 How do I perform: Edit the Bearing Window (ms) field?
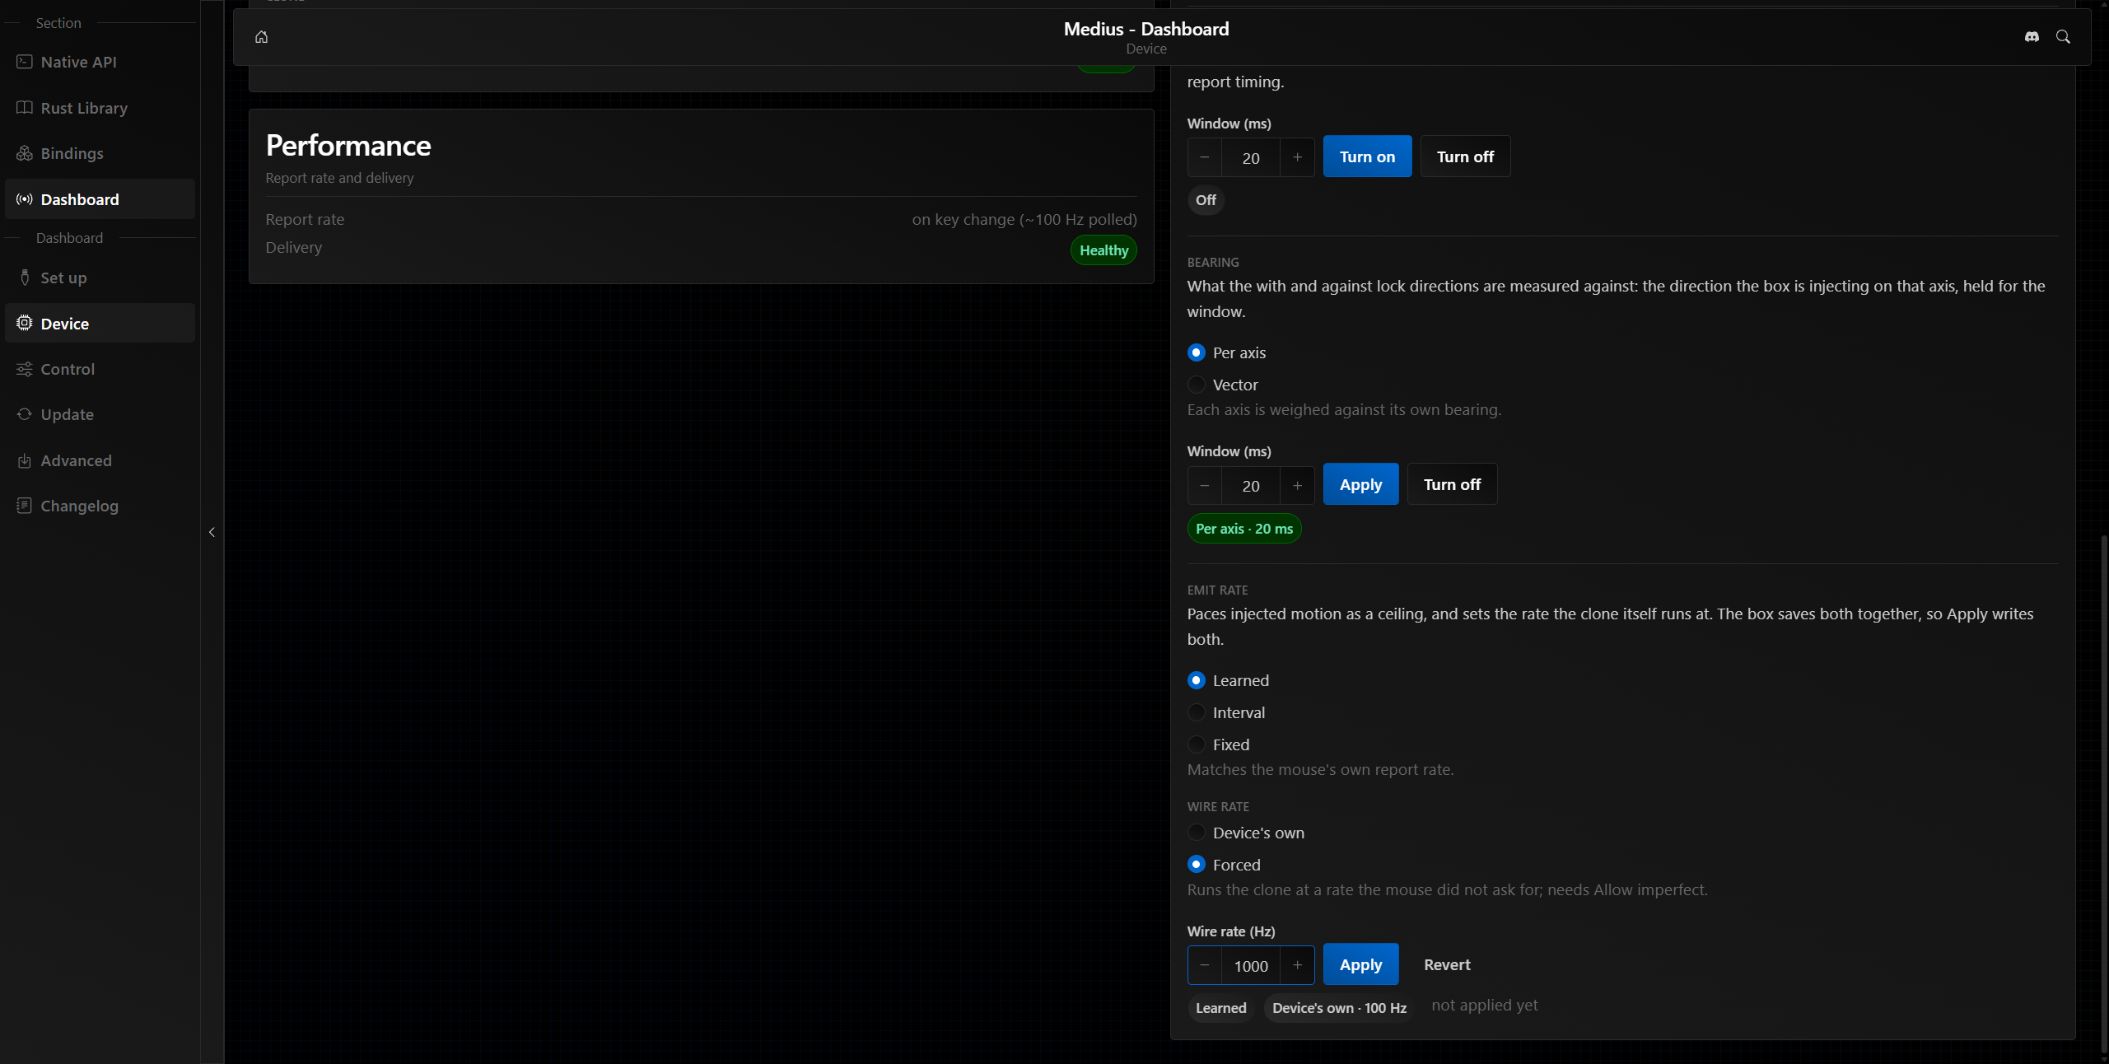1250,485
